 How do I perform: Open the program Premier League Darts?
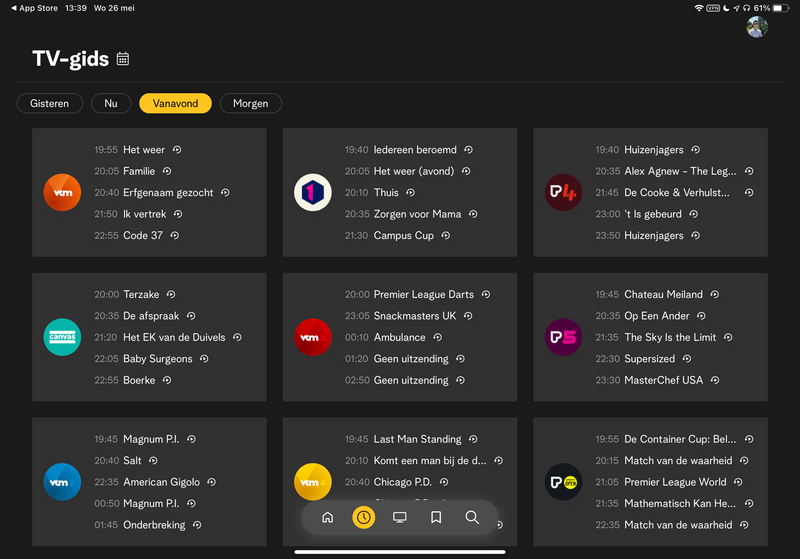tap(424, 295)
